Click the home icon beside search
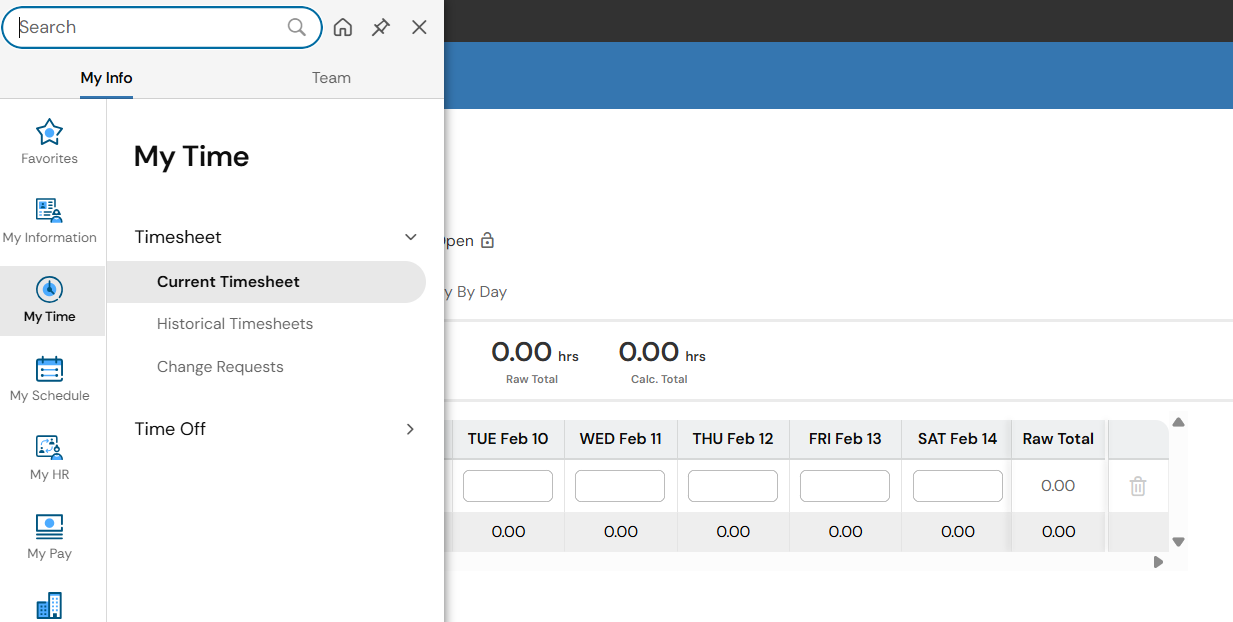Screen dimensions: 1233x622 tap(343, 27)
